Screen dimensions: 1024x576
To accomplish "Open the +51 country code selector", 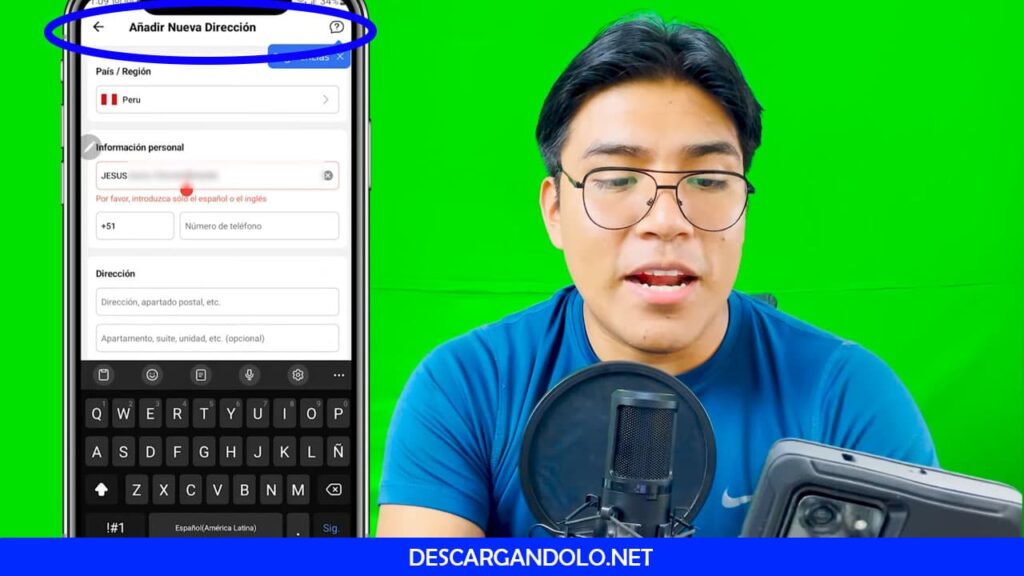I will tap(135, 226).
